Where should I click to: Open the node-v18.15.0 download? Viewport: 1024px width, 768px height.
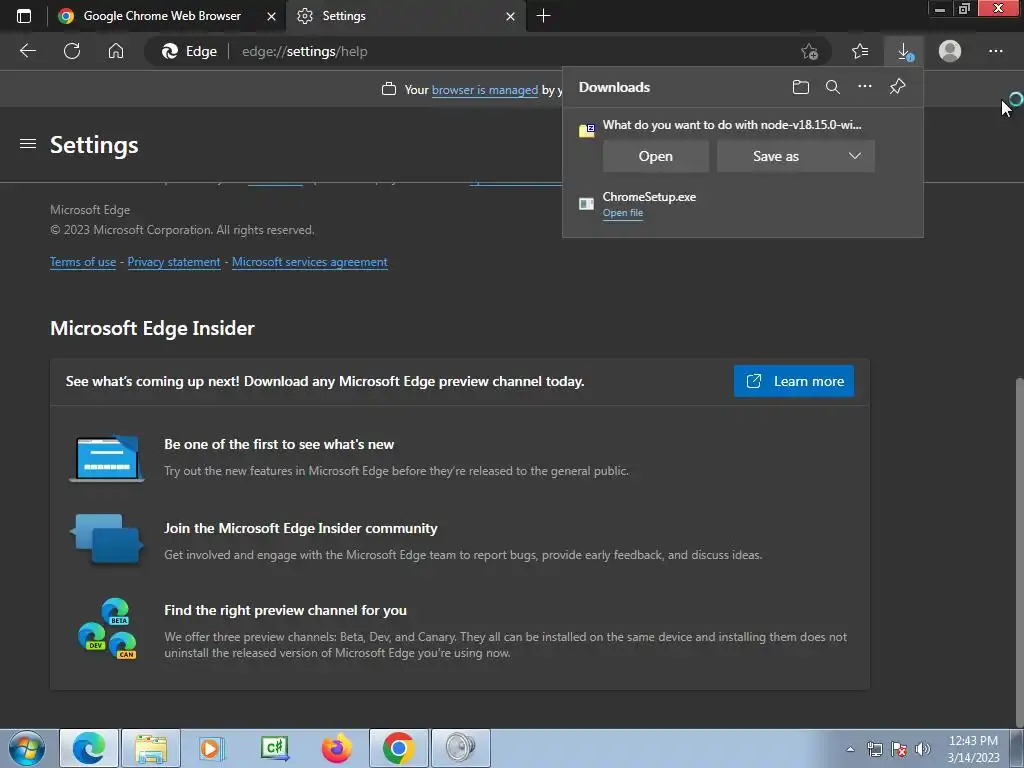coord(656,156)
